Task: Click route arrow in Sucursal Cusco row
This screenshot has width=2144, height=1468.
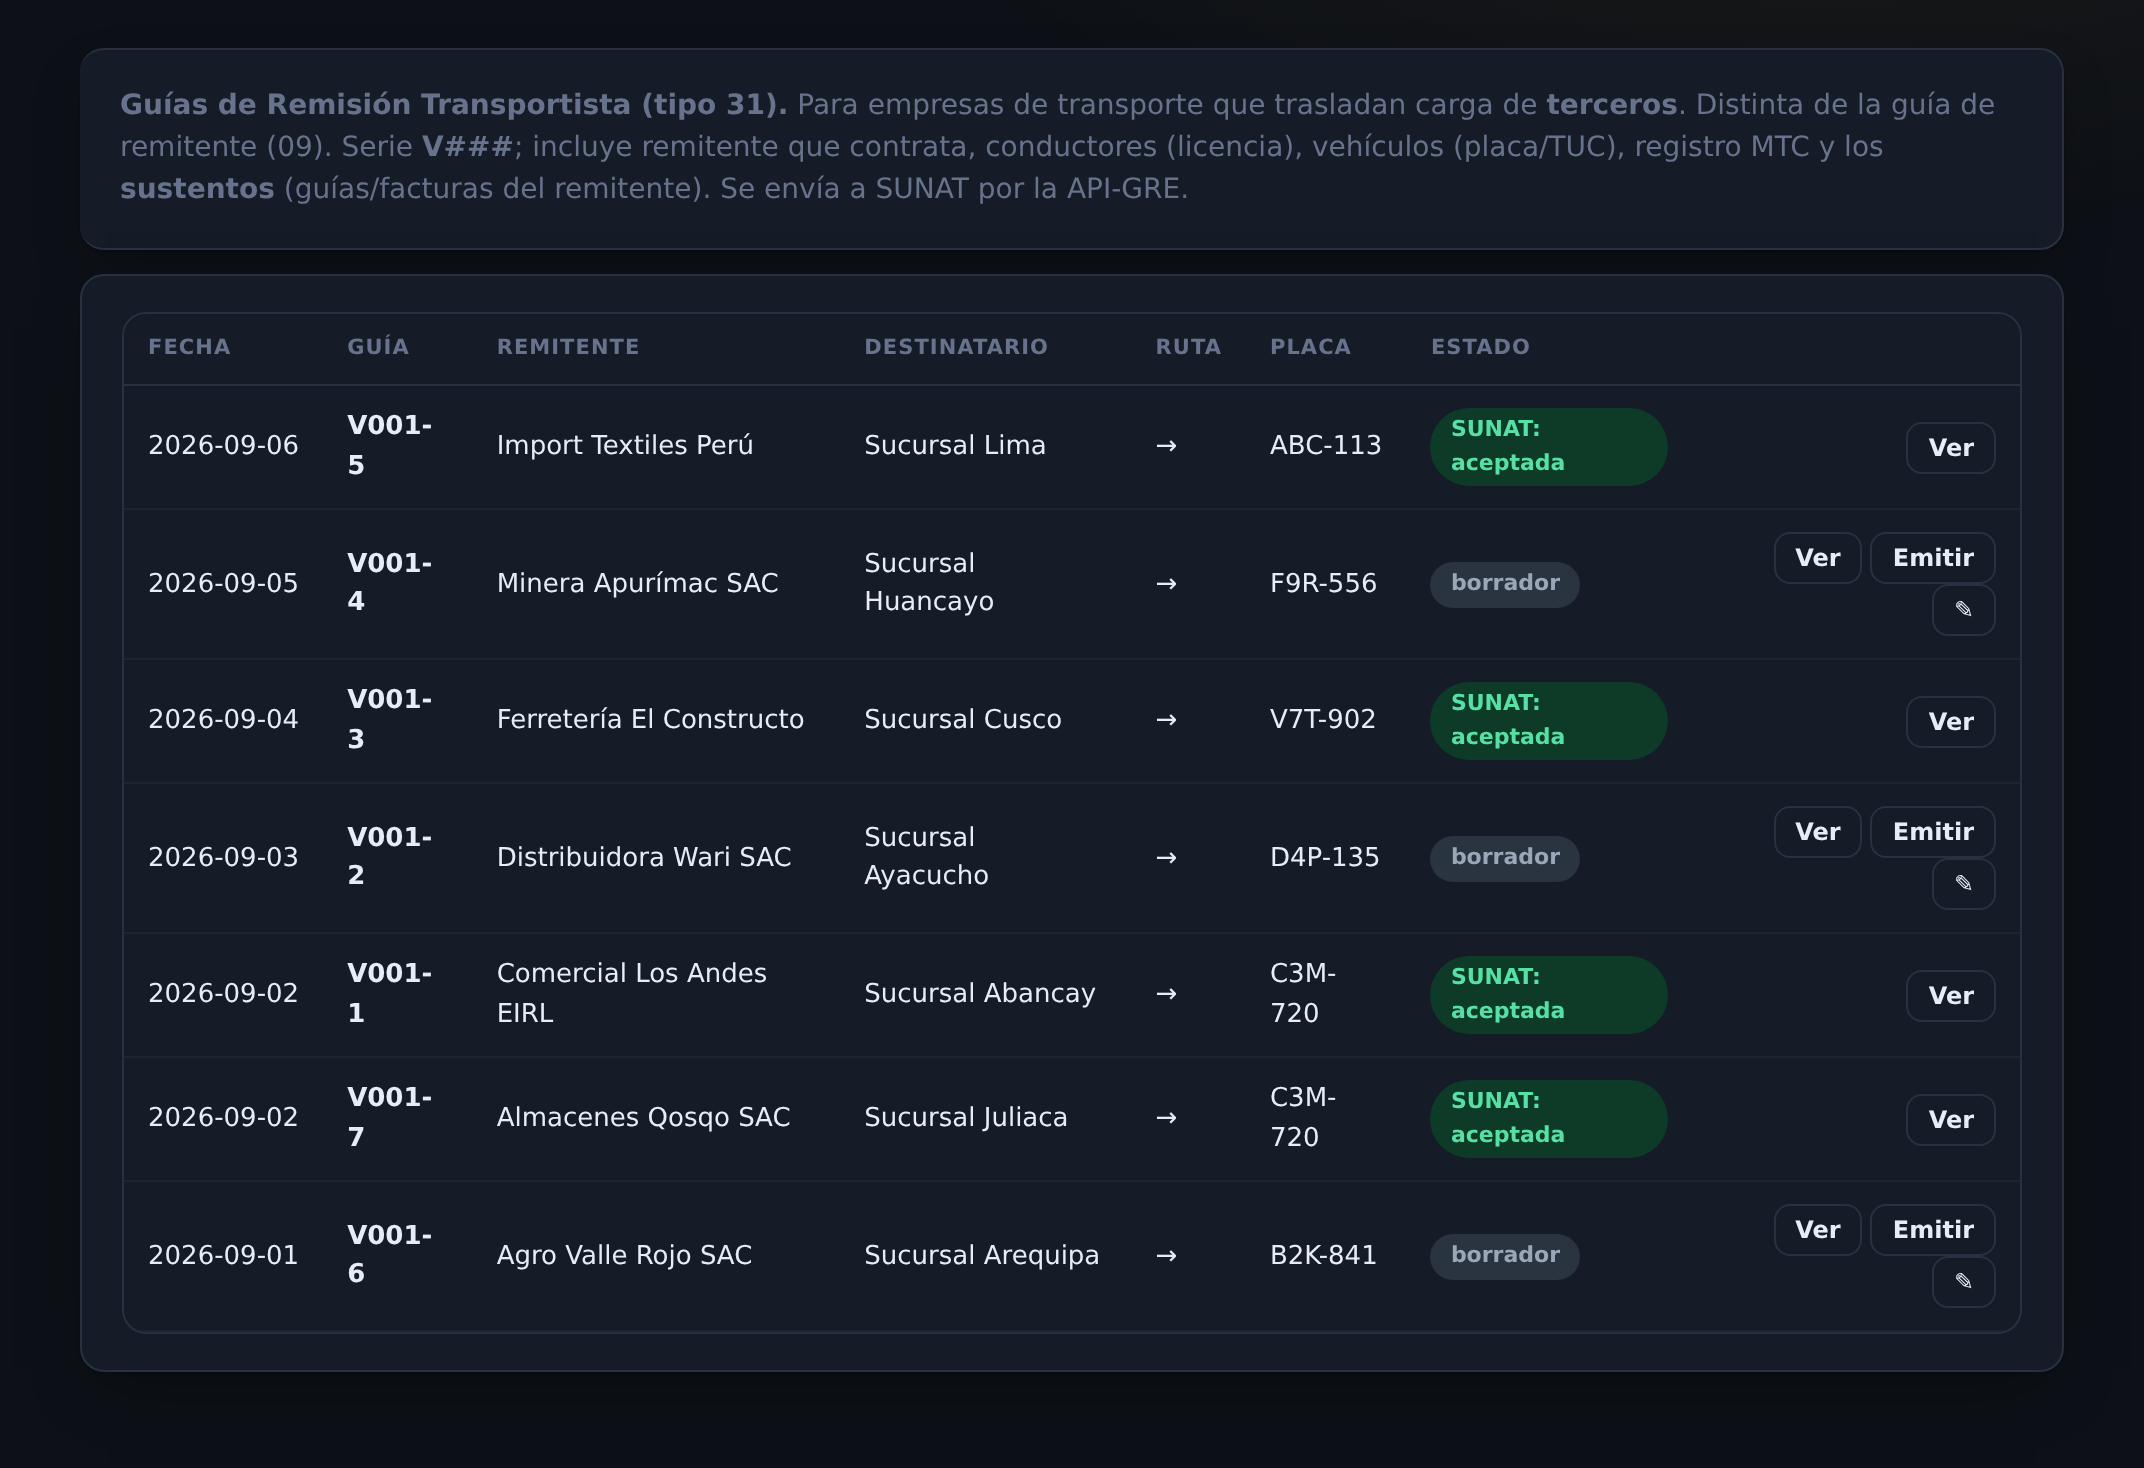Action: pos(1166,720)
